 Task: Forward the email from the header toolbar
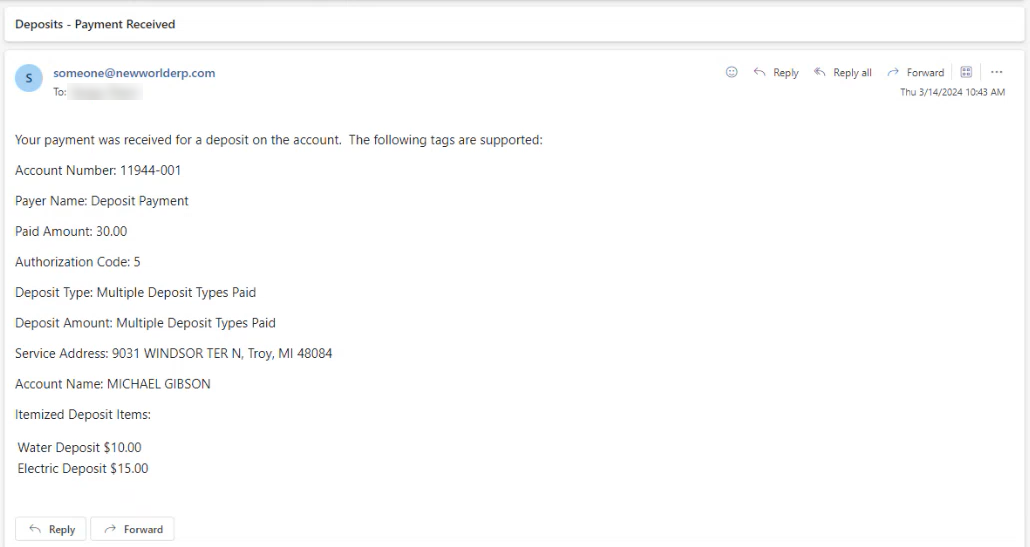point(916,72)
